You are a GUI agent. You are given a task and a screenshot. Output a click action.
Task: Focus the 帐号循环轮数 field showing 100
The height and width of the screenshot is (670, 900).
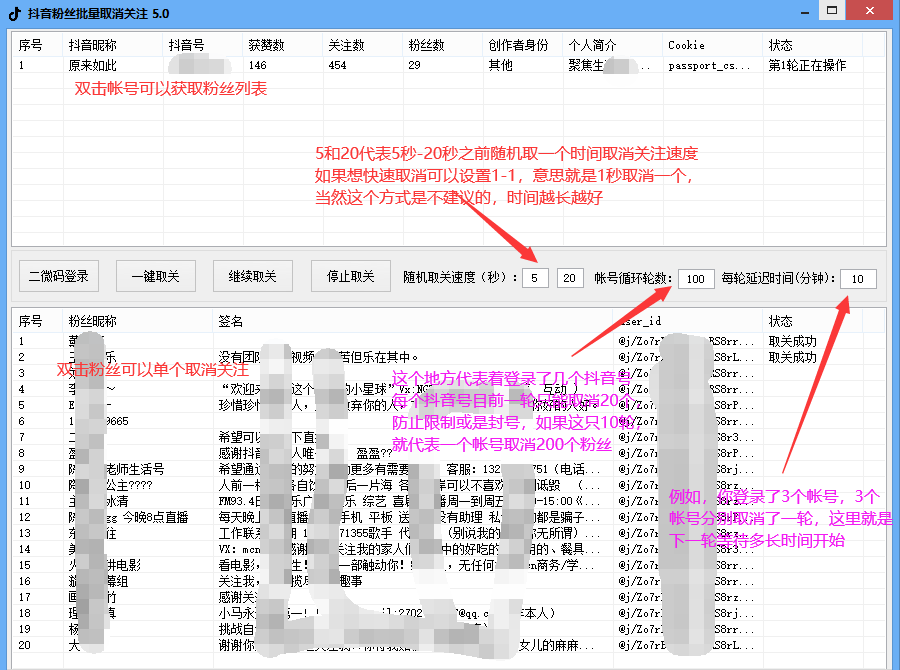pyautogui.click(x=696, y=279)
